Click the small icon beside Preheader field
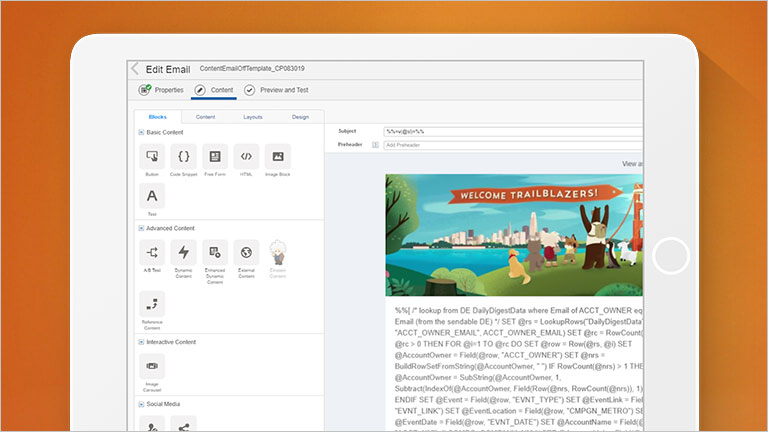 click(x=375, y=145)
